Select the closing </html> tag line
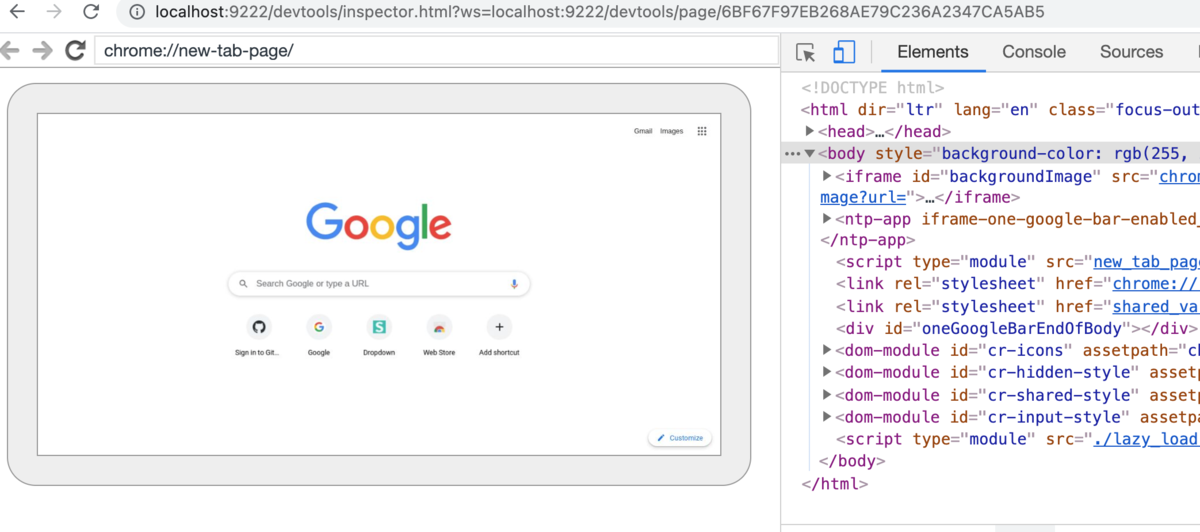The width and height of the screenshot is (1200, 532). (x=835, y=484)
